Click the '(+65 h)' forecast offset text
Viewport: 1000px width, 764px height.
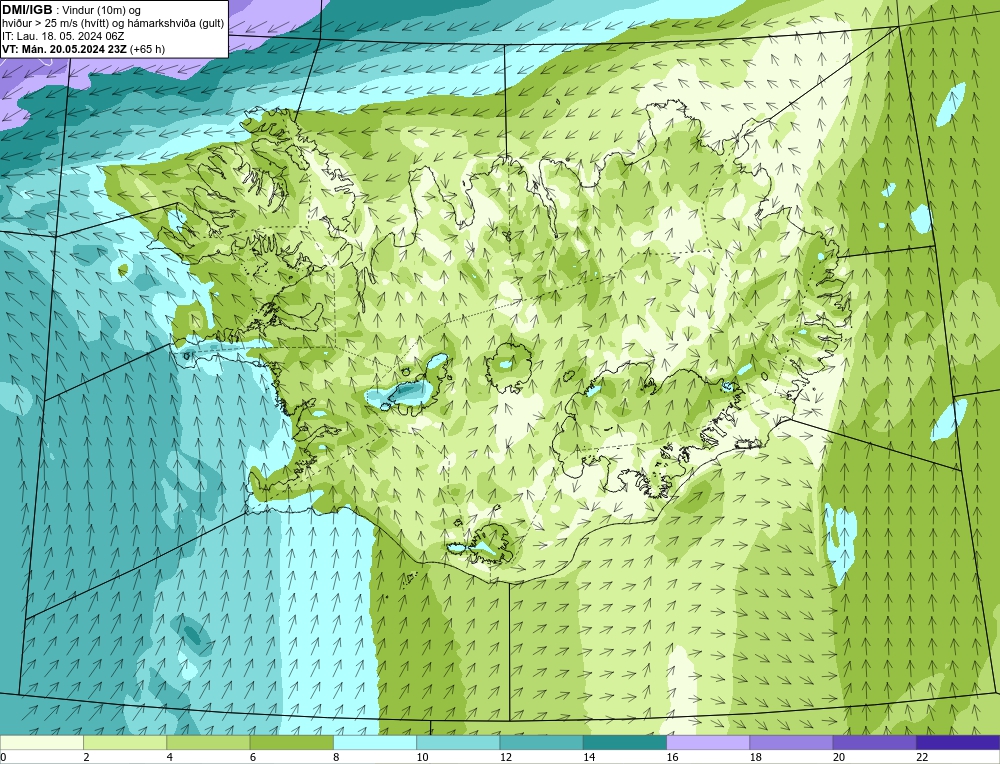tap(147, 49)
